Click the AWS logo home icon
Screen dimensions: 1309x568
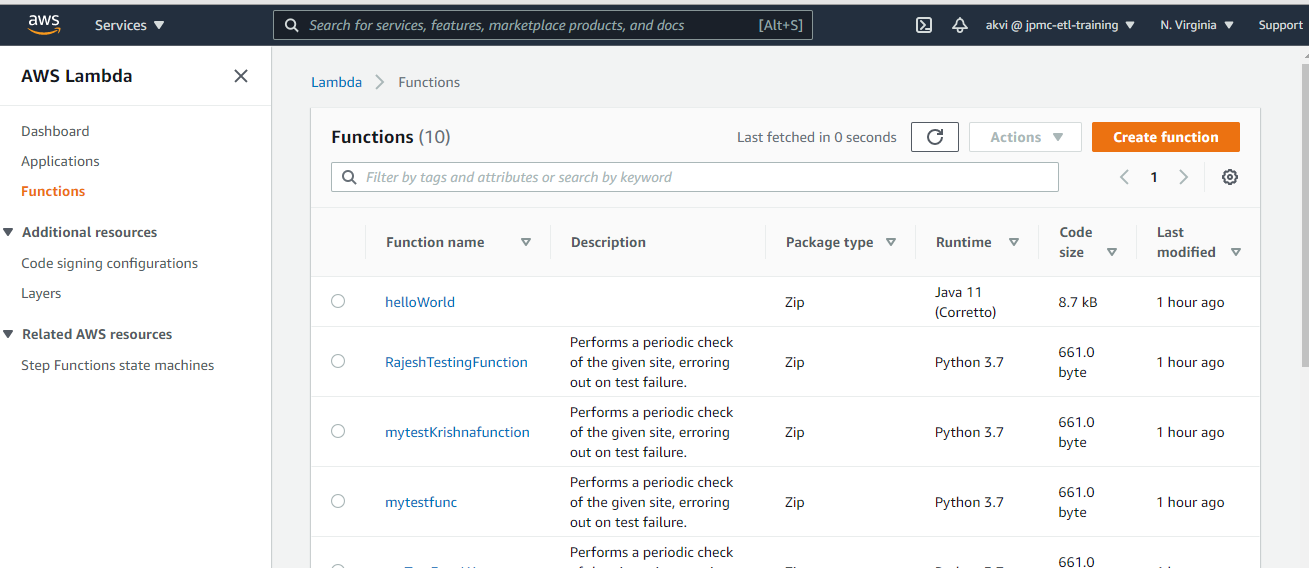[44, 24]
